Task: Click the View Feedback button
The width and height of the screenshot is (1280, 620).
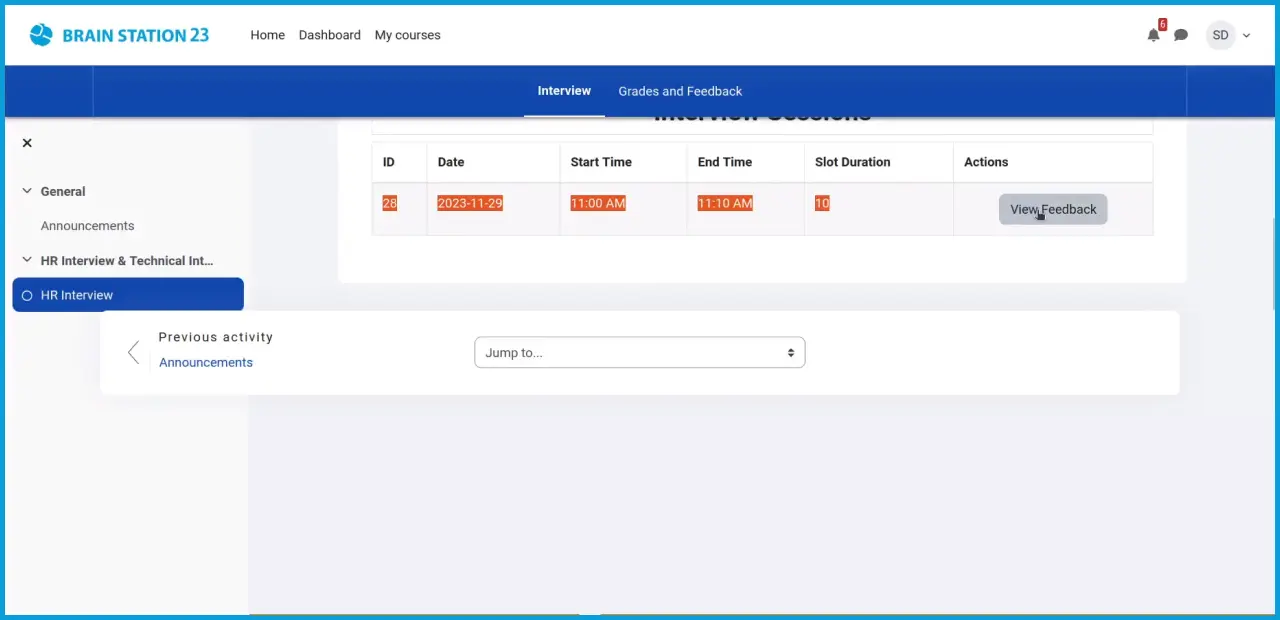Action: (x=1053, y=209)
